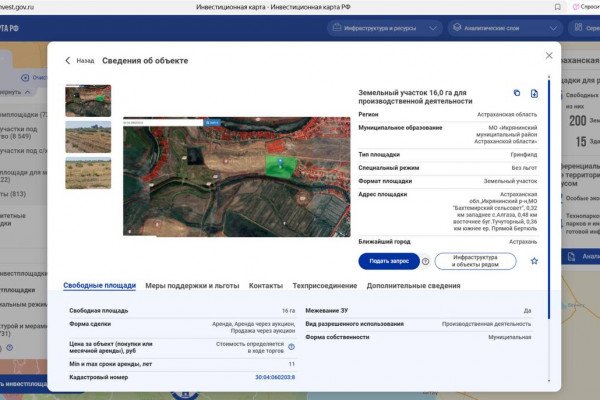The height and width of the screenshot is (400, 600).
Task: Click the Подать запрос button
Action: 389,261
